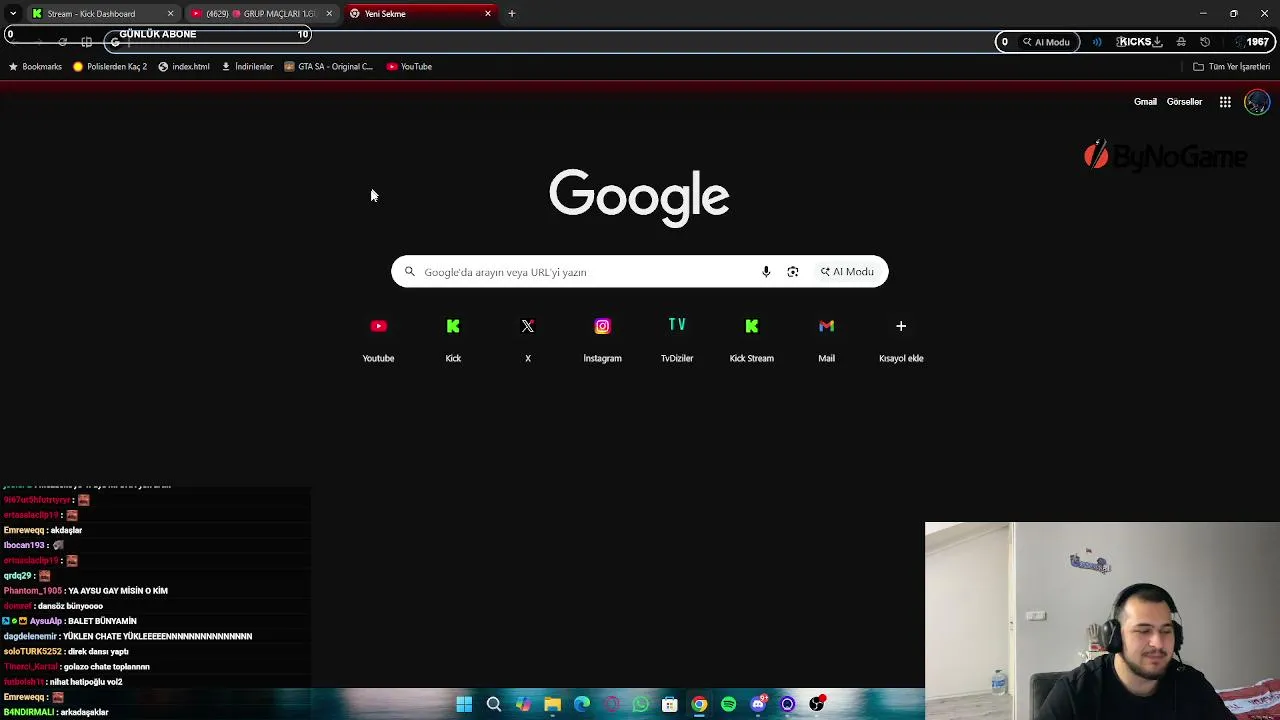Click AI Modu in the search box
Viewport: 1280px width, 720px height.
pyautogui.click(x=847, y=272)
